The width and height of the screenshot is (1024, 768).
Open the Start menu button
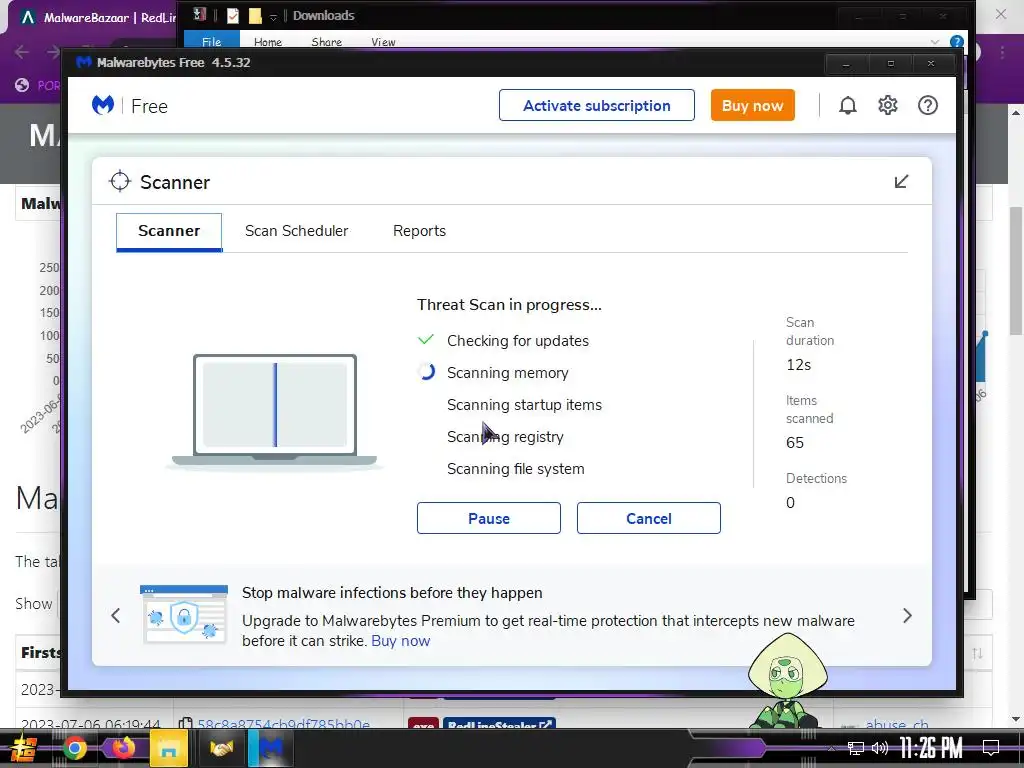(x=22, y=748)
